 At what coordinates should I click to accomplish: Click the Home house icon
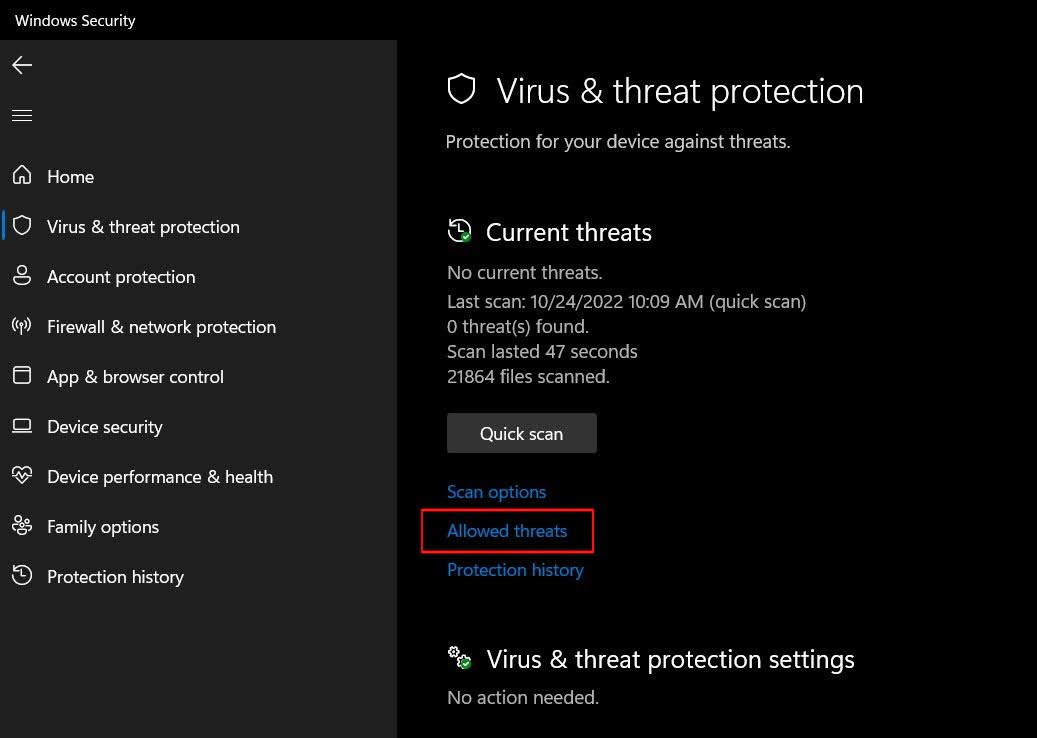click(x=22, y=176)
